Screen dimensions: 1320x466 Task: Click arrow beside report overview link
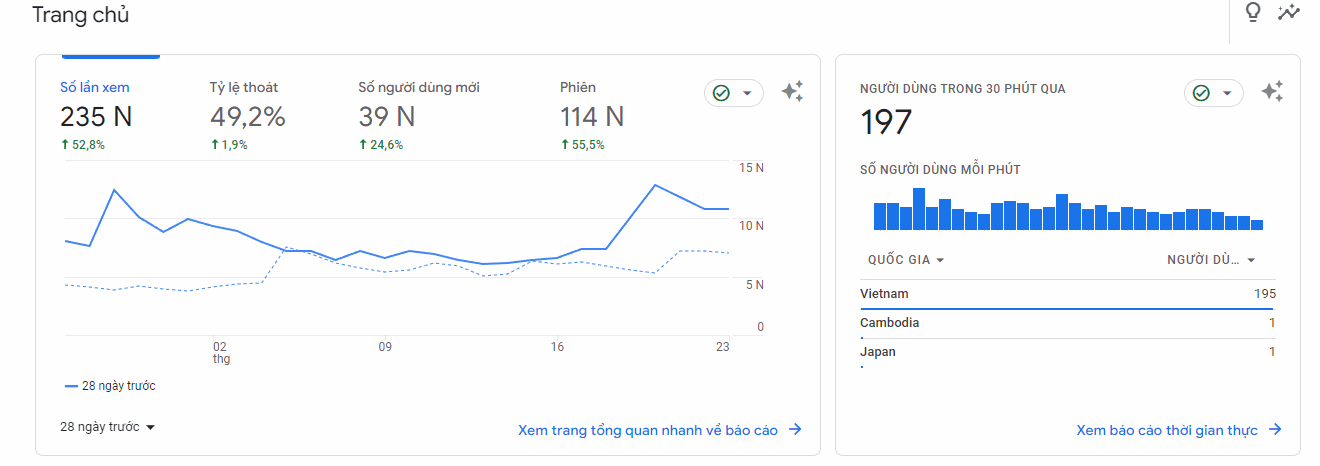pos(795,430)
